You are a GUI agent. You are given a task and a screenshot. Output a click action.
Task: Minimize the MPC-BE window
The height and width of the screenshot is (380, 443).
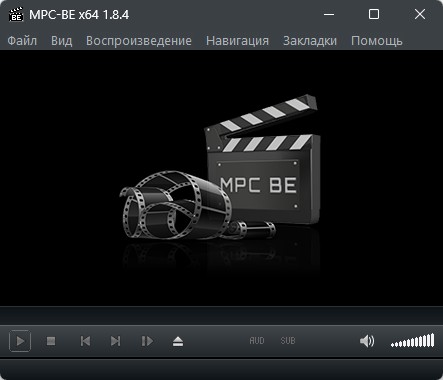329,14
